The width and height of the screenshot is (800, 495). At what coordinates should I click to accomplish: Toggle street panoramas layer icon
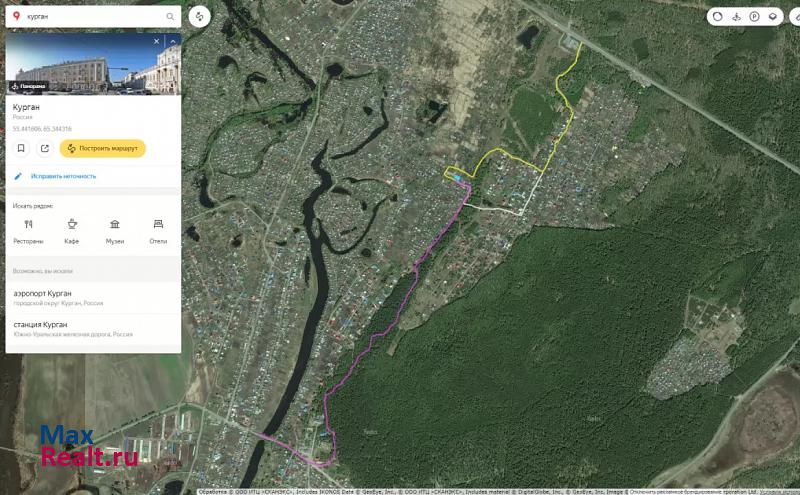736,16
